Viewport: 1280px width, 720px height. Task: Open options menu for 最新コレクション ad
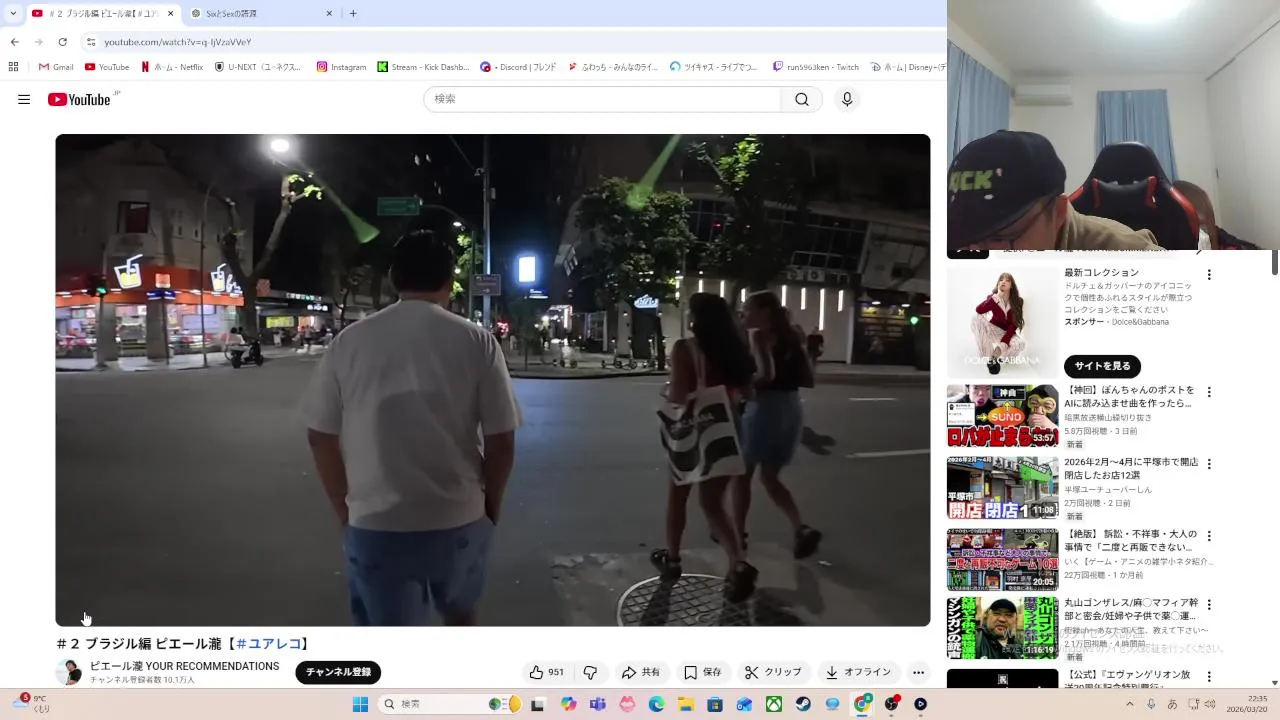1209,275
